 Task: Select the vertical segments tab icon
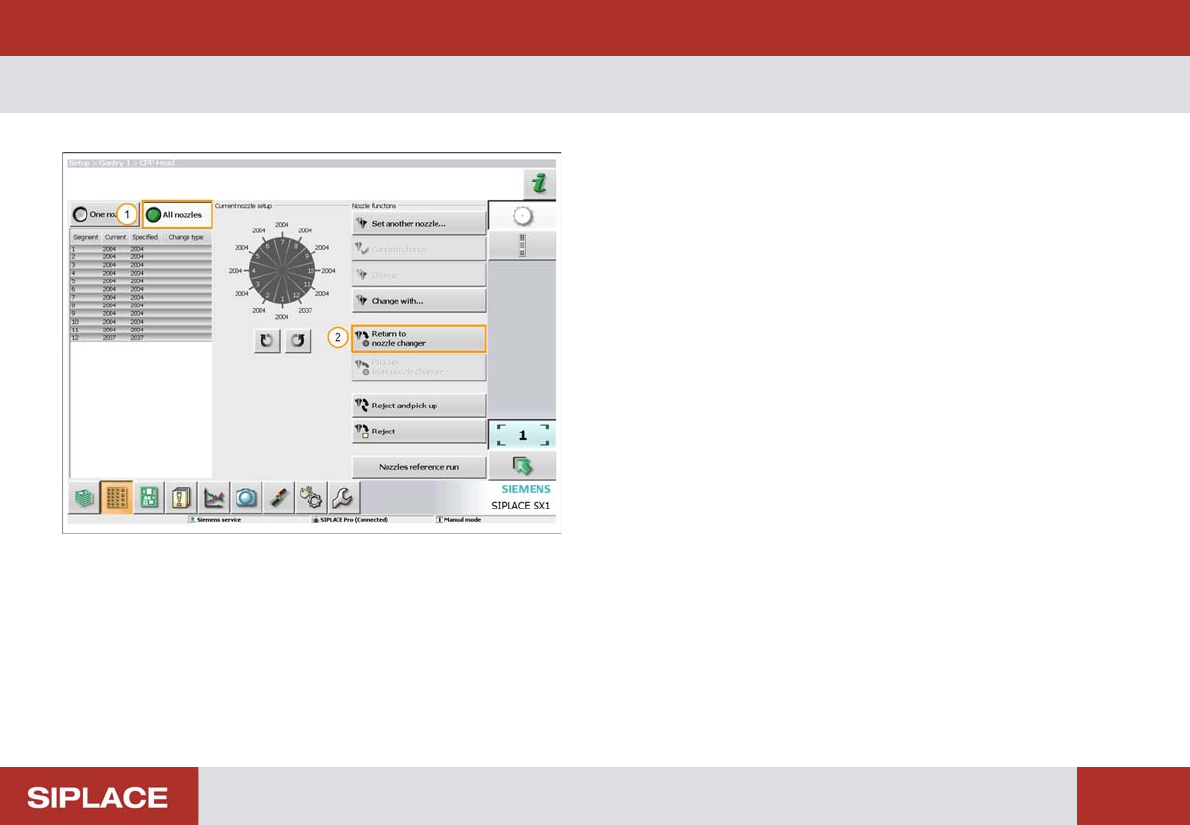[x=522, y=246]
